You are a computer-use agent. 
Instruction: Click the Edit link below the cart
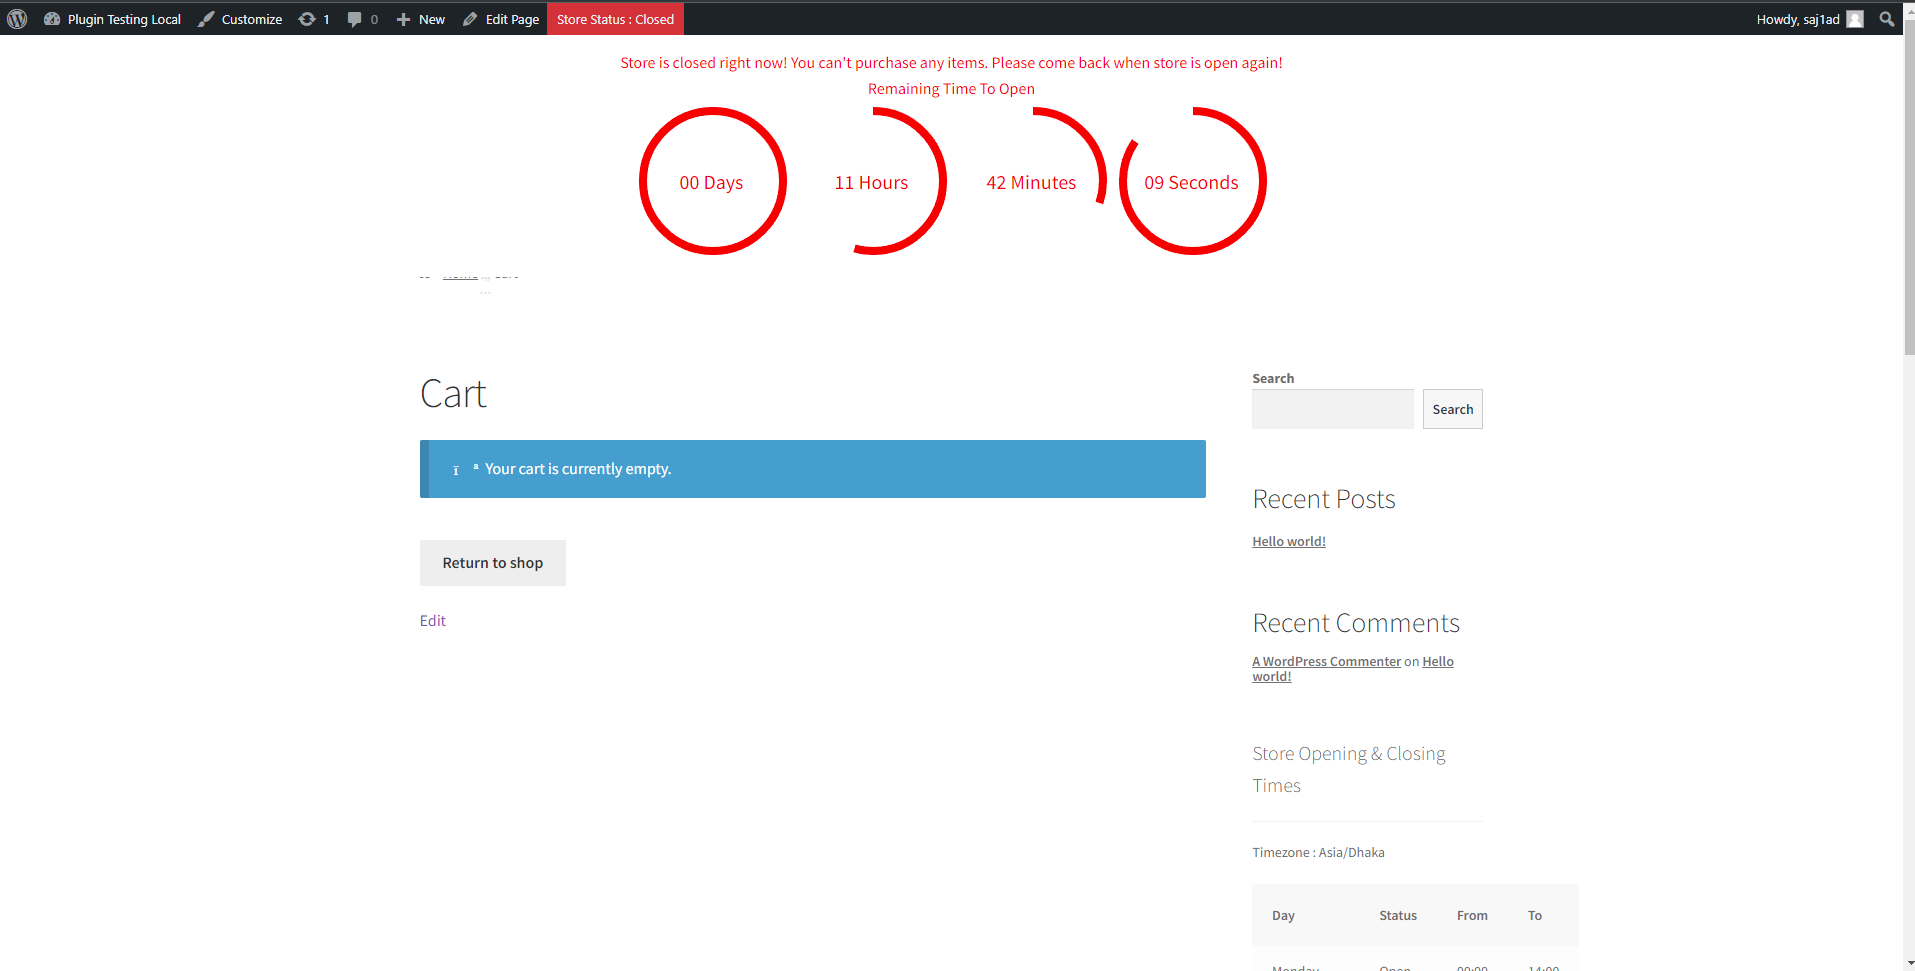click(432, 621)
